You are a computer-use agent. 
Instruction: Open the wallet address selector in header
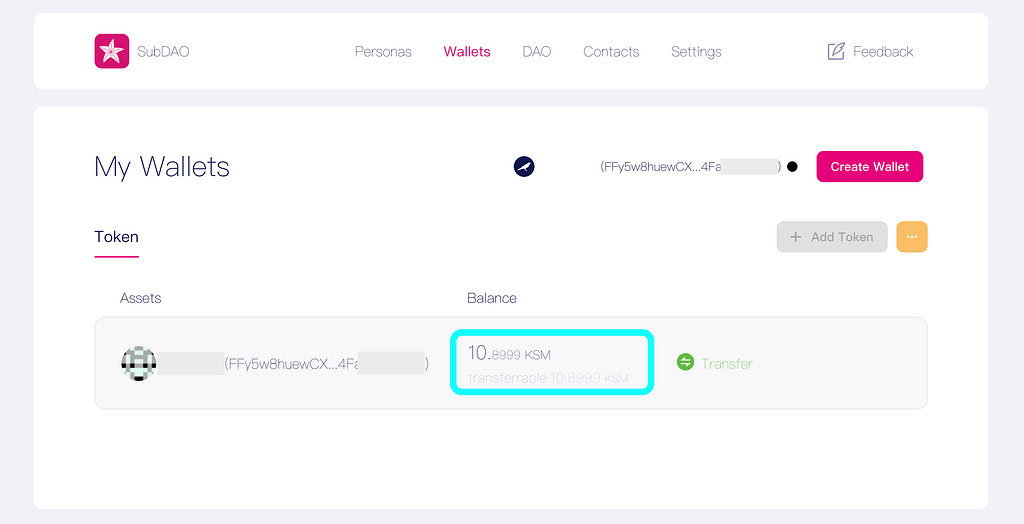pyautogui.click(x=690, y=167)
